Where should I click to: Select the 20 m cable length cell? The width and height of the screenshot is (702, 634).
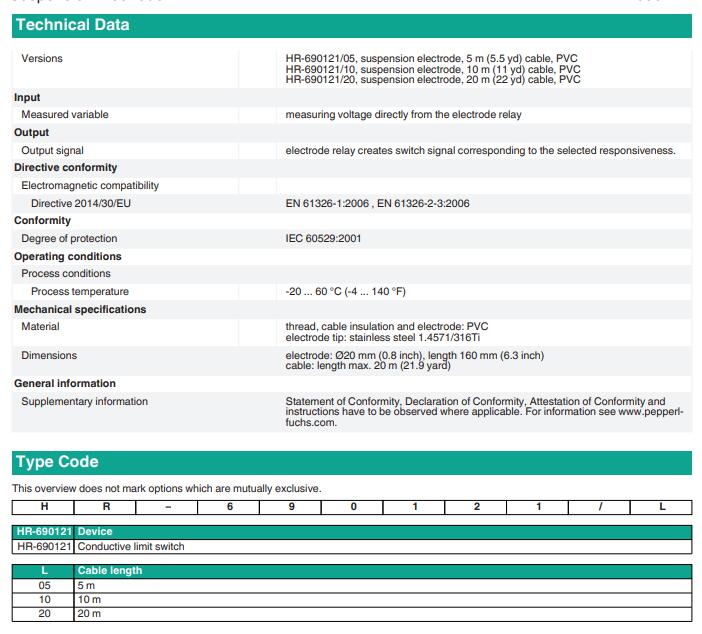pos(90,613)
